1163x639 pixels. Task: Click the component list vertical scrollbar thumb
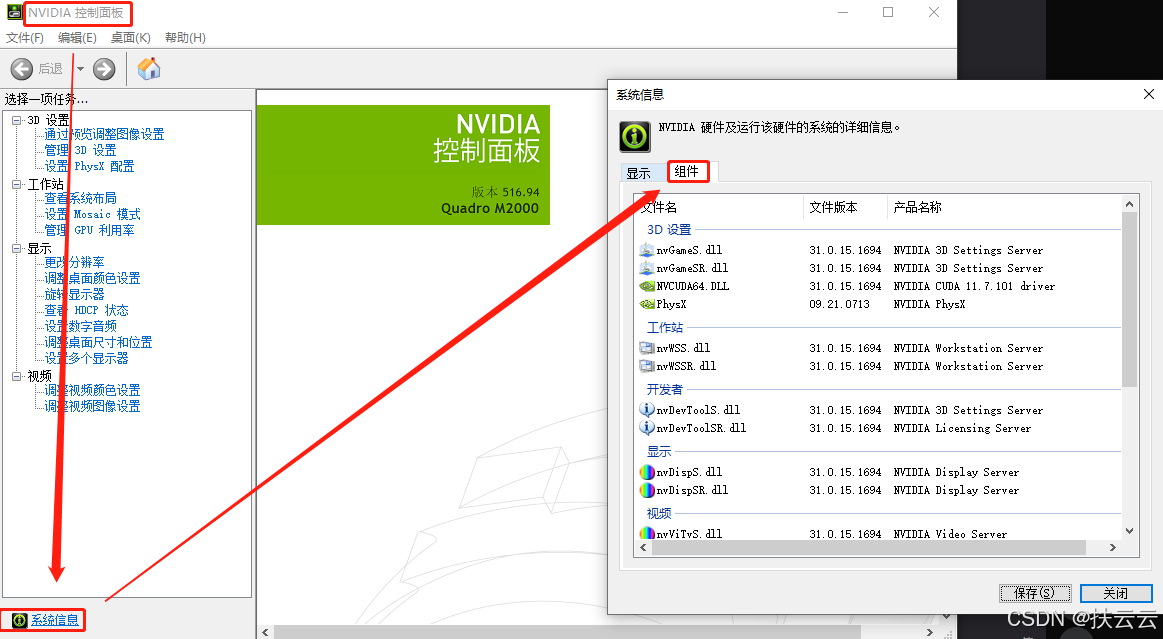(1130, 299)
